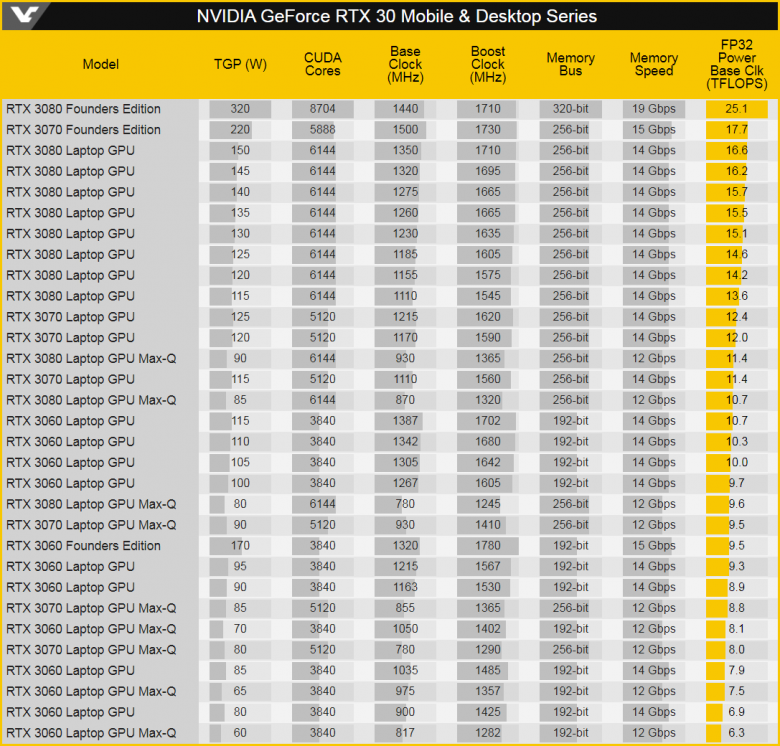Click the '15 Gbps' cell in the RTX 3060 Founders Edition row

point(654,546)
